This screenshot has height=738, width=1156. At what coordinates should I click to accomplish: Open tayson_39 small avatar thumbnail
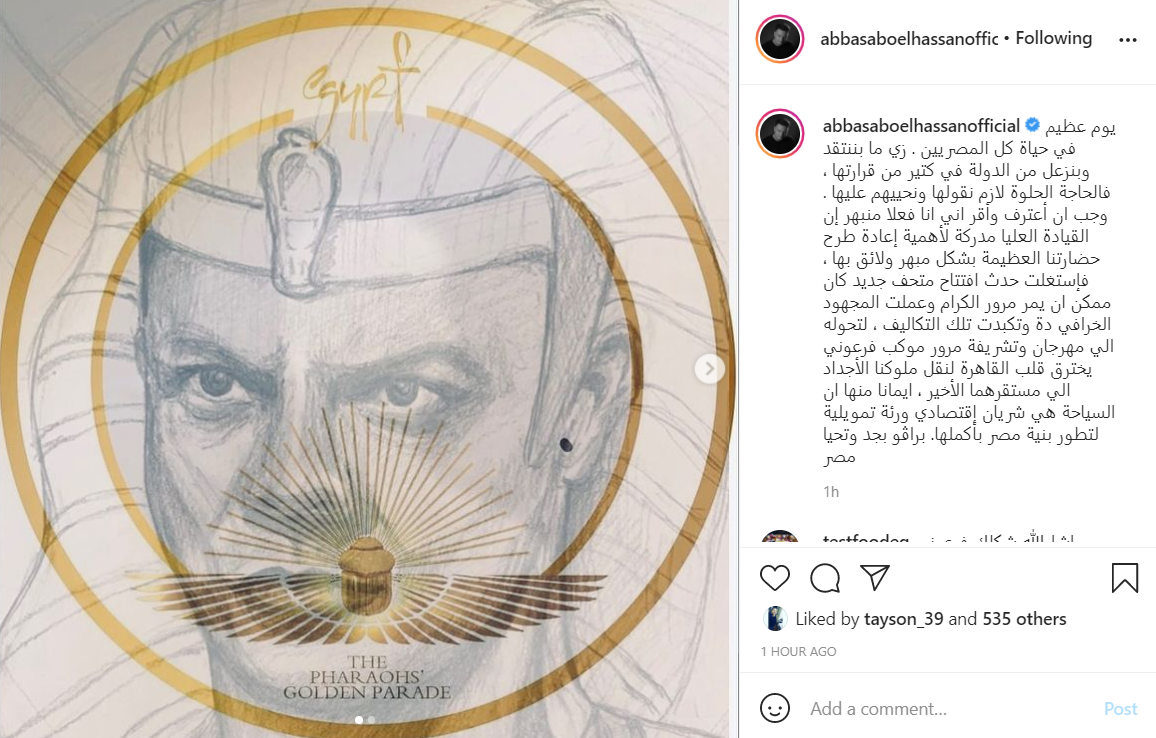(x=775, y=619)
